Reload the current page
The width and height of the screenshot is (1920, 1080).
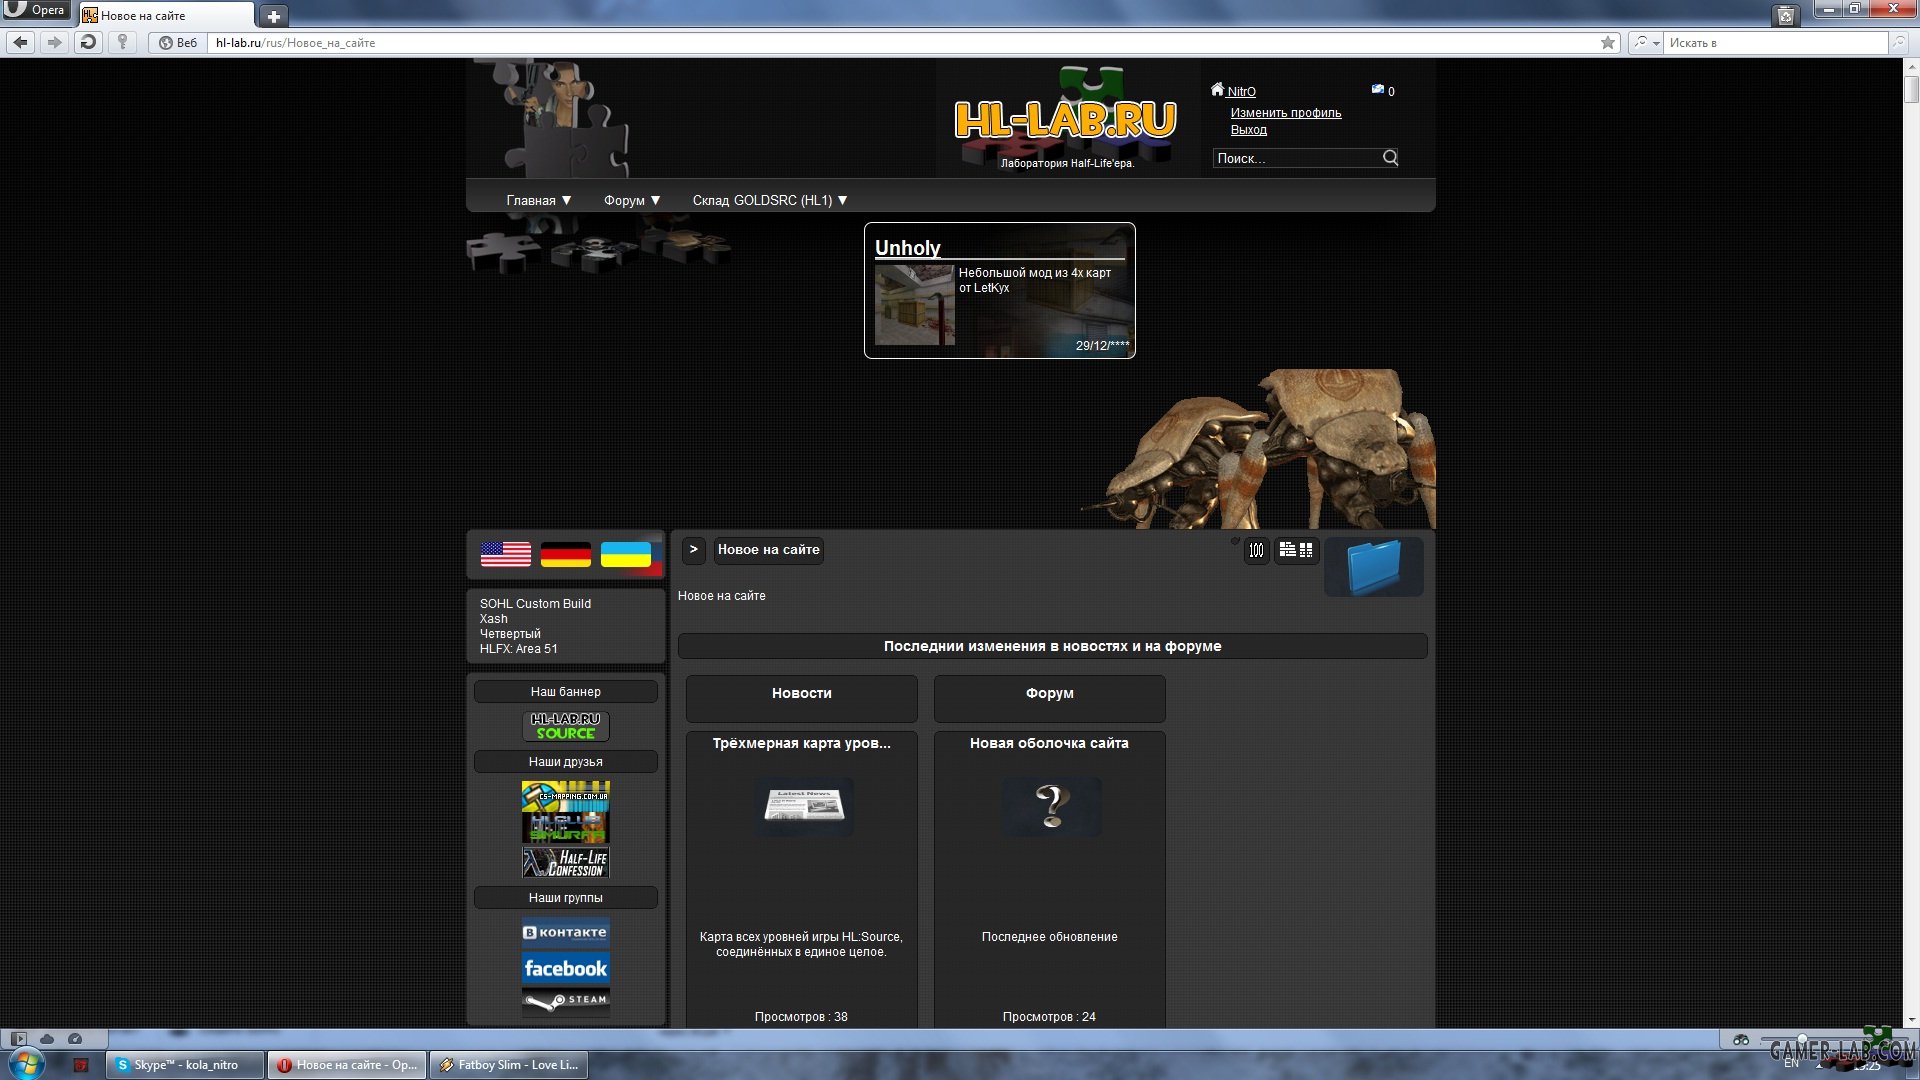(x=88, y=42)
